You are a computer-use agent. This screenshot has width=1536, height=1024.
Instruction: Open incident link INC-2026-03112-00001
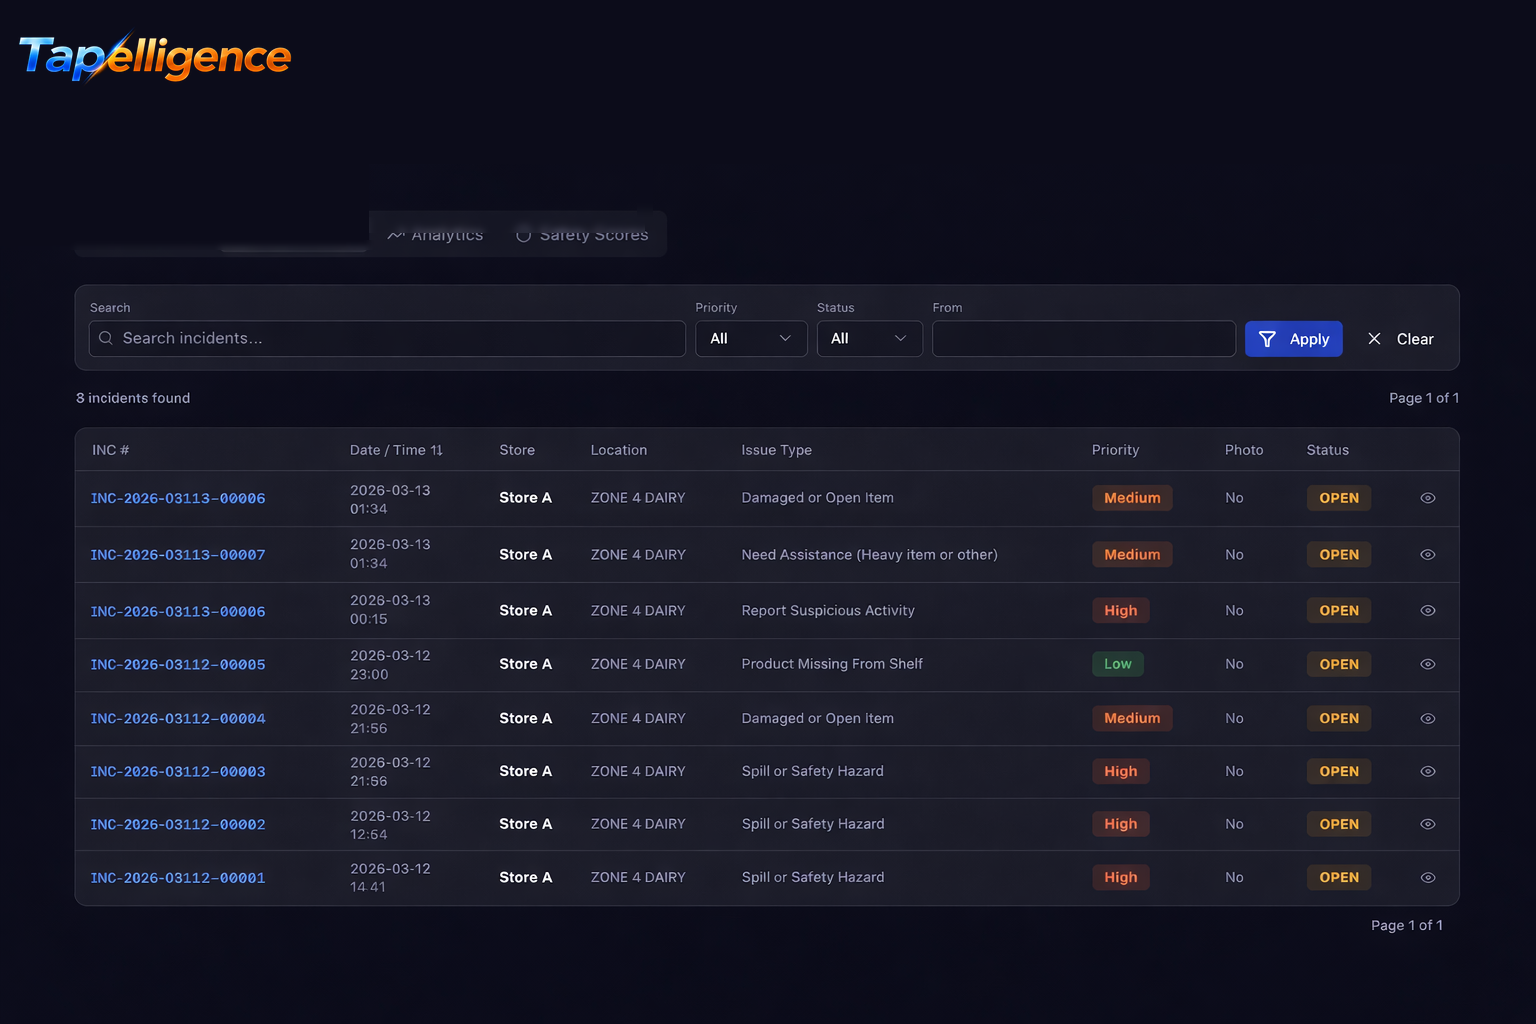178,878
